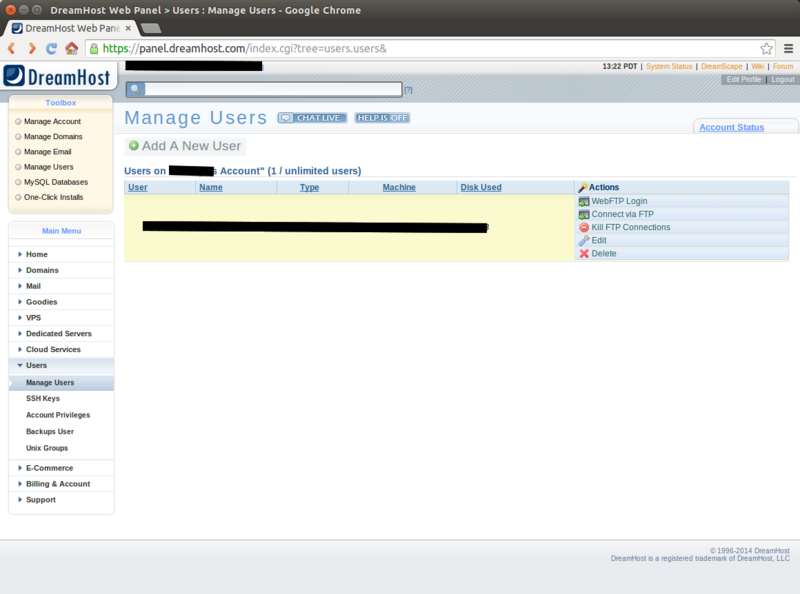Toggle the HELP IS OFF button
The image size is (800, 594).
(382, 118)
